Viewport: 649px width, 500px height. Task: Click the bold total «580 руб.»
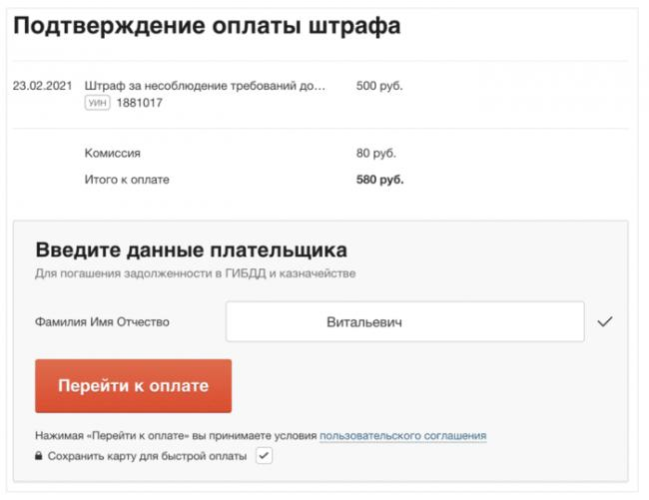coord(379,180)
